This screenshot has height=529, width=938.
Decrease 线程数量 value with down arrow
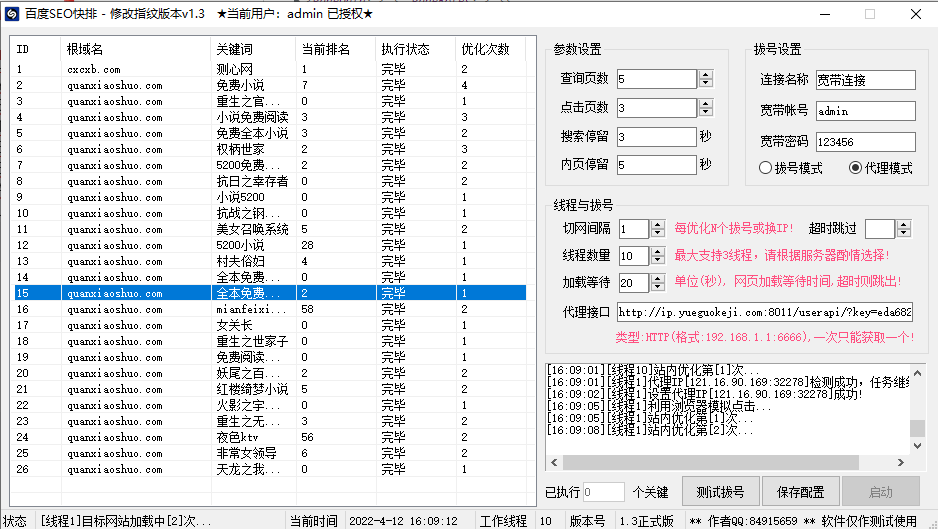[x=658, y=260]
